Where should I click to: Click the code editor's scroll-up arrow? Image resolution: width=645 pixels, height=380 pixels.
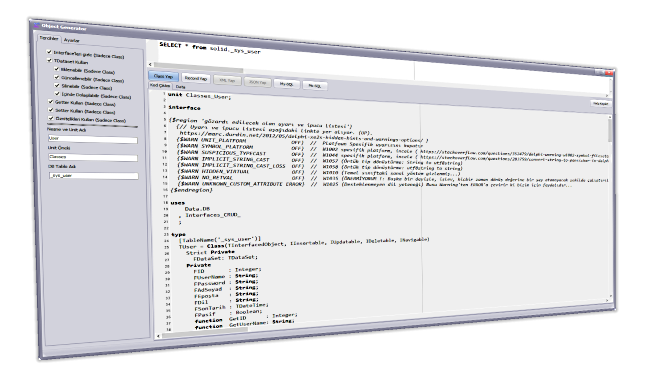click(x=610, y=117)
